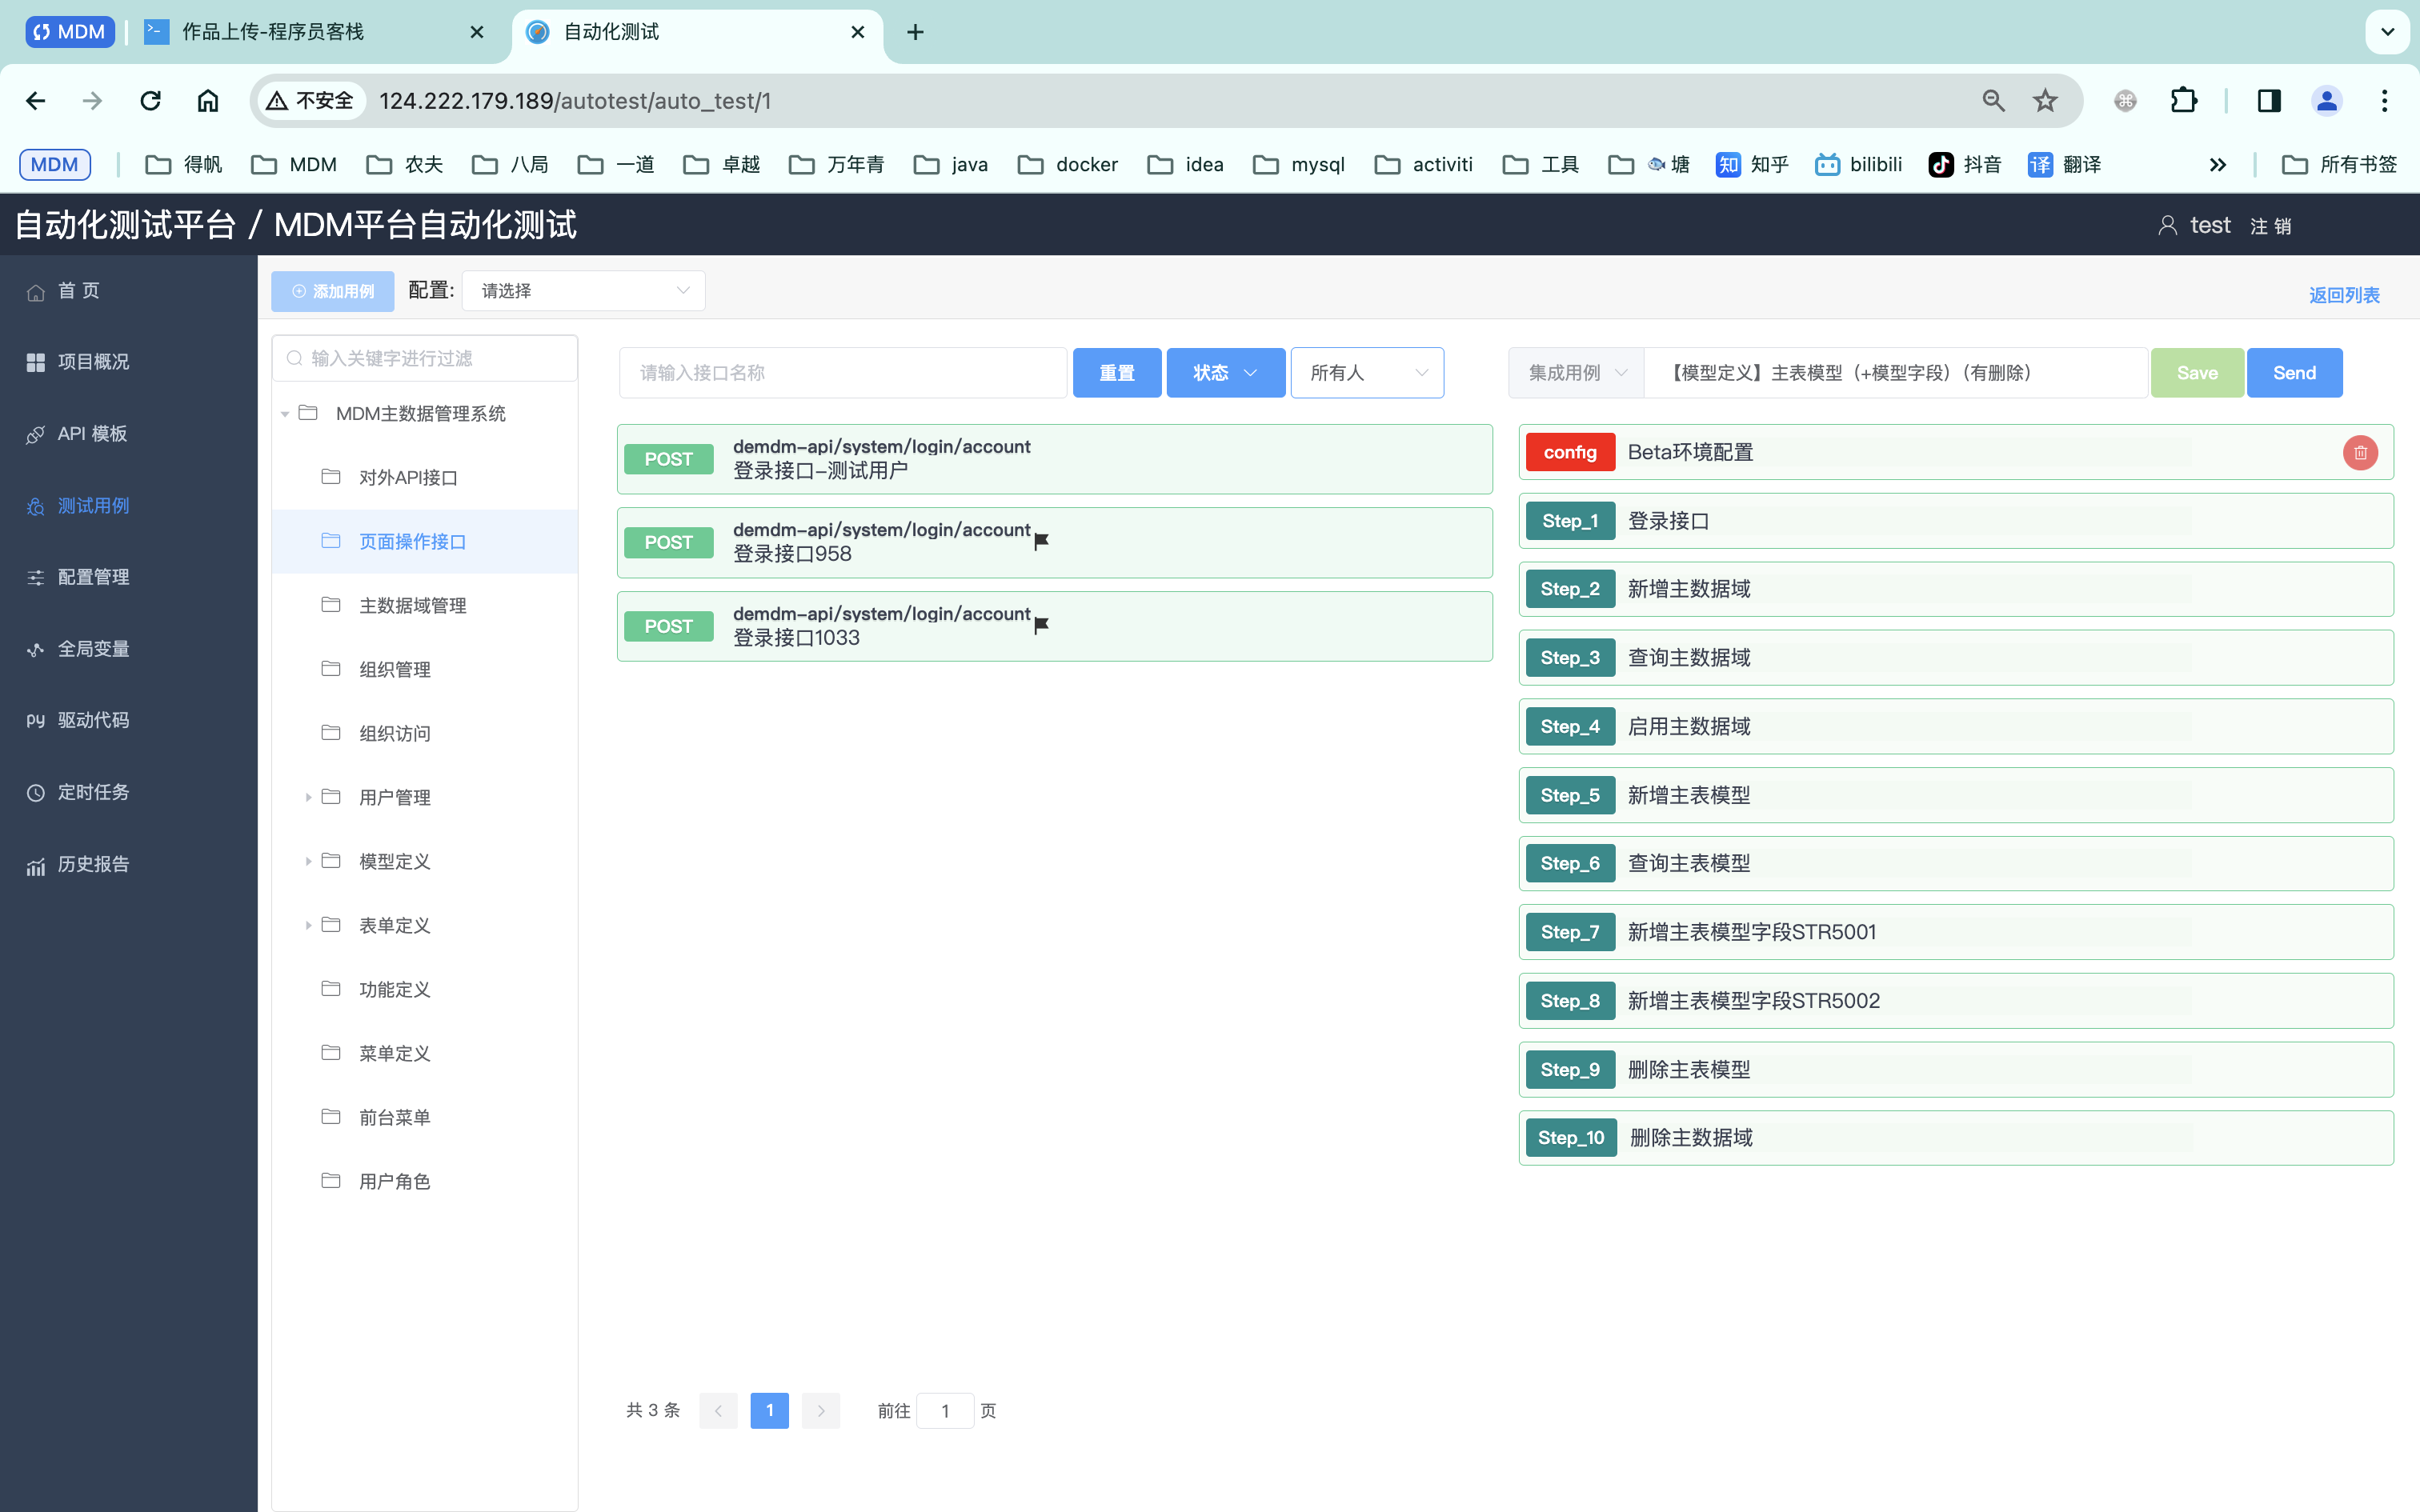Viewport: 2420px width, 1512px height.
Task: Open the browser extensions puzzle icon
Action: tap(2183, 101)
